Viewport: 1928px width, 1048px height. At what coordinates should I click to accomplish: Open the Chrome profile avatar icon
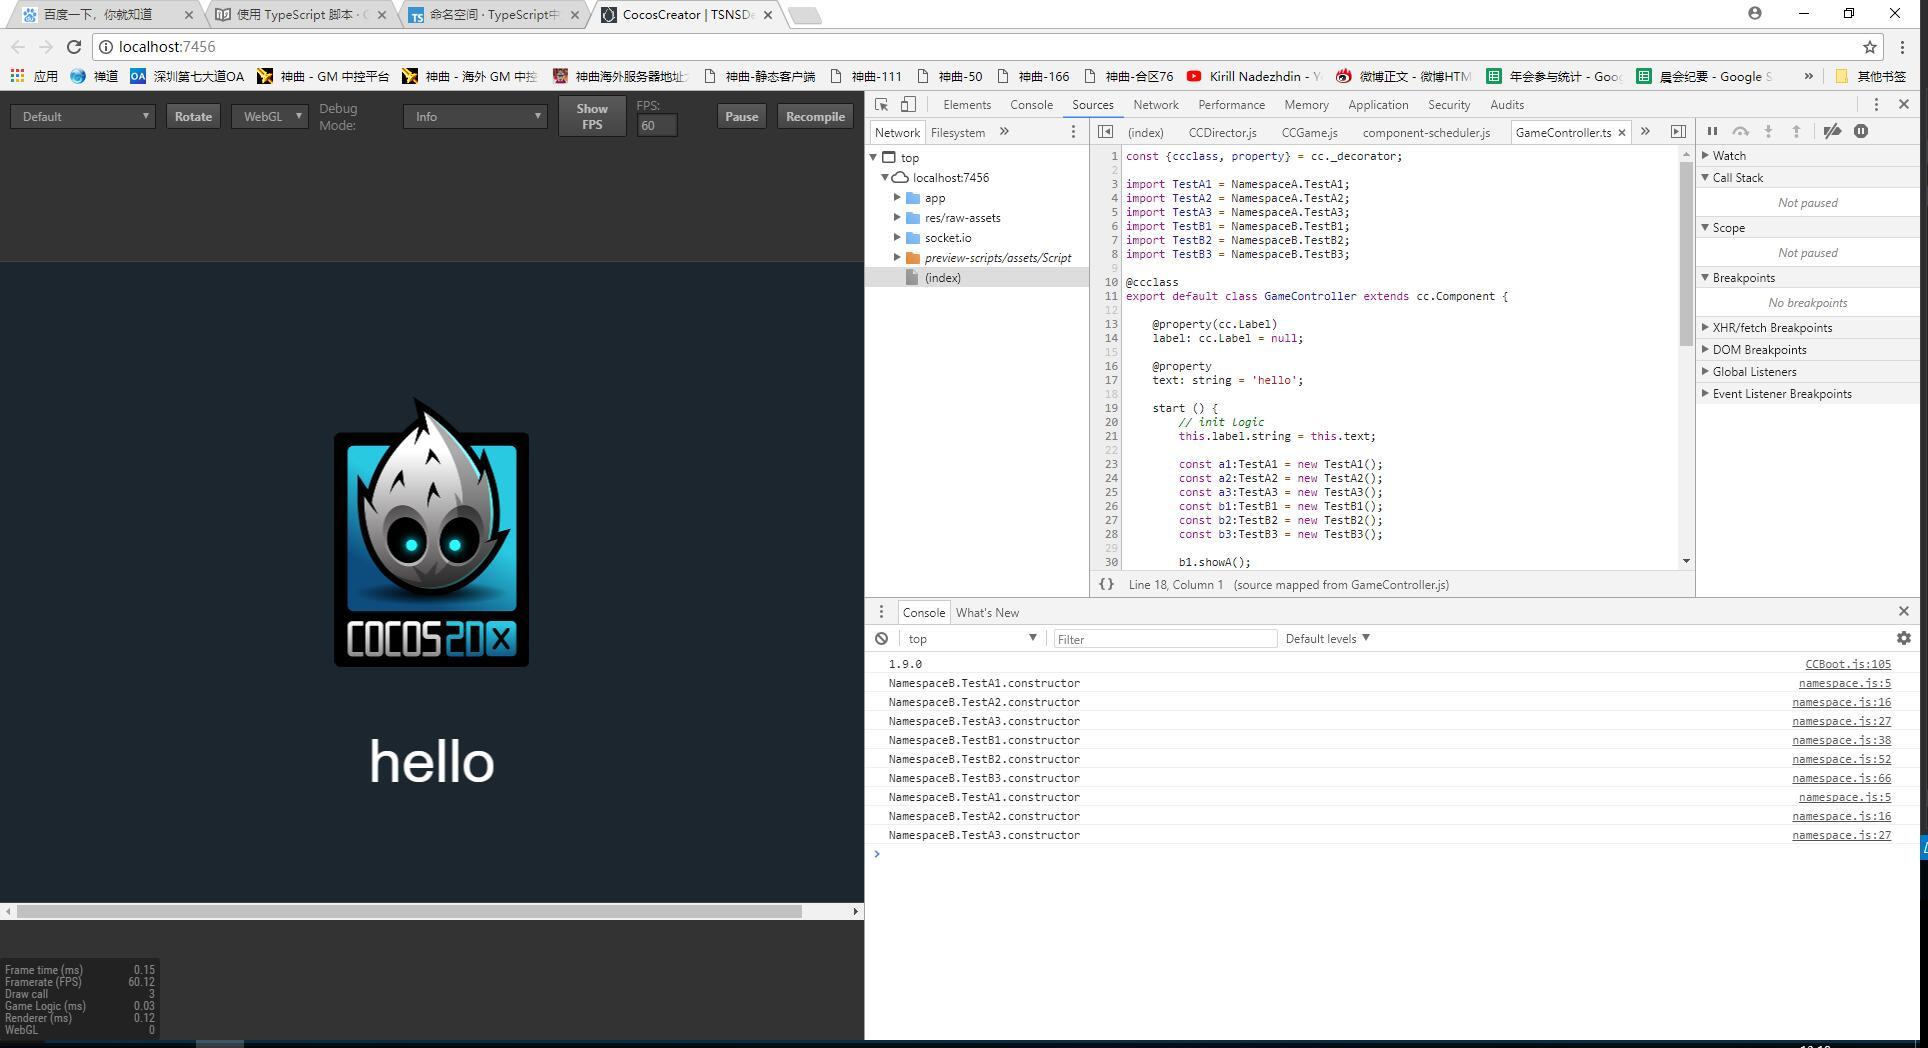point(1755,13)
